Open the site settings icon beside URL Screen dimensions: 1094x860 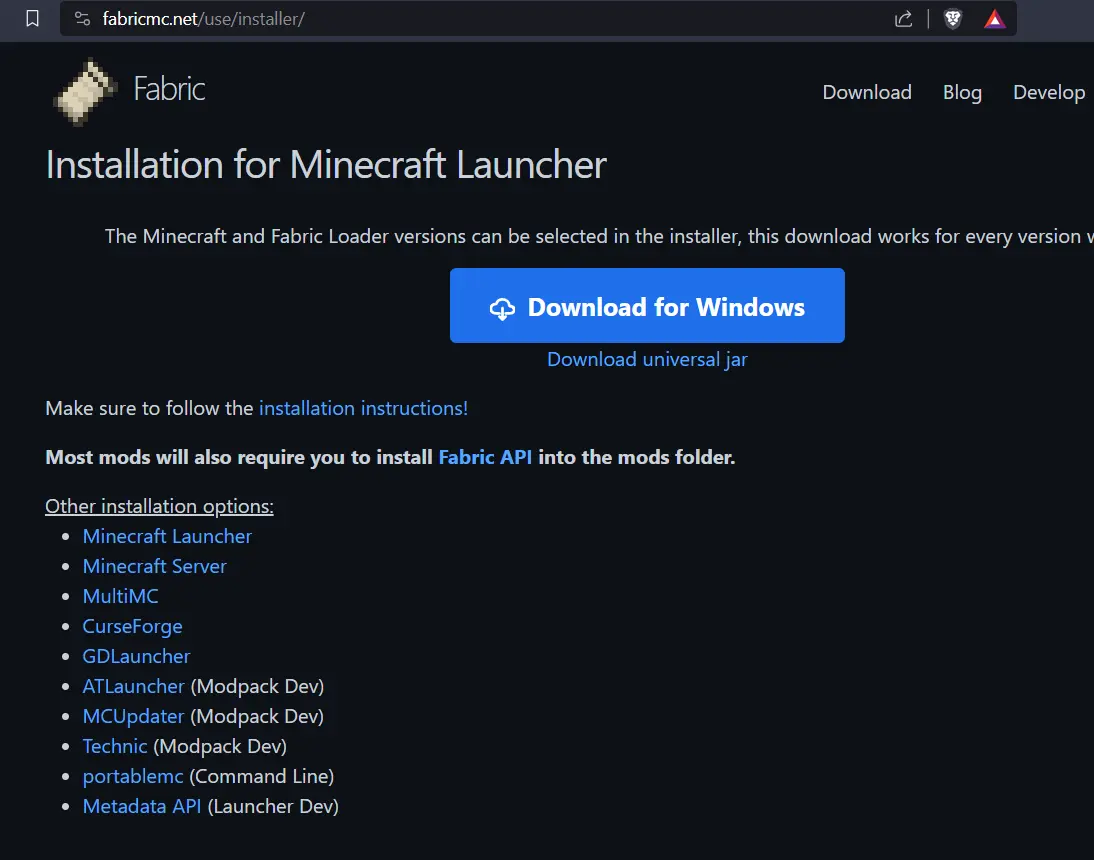tap(83, 19)
